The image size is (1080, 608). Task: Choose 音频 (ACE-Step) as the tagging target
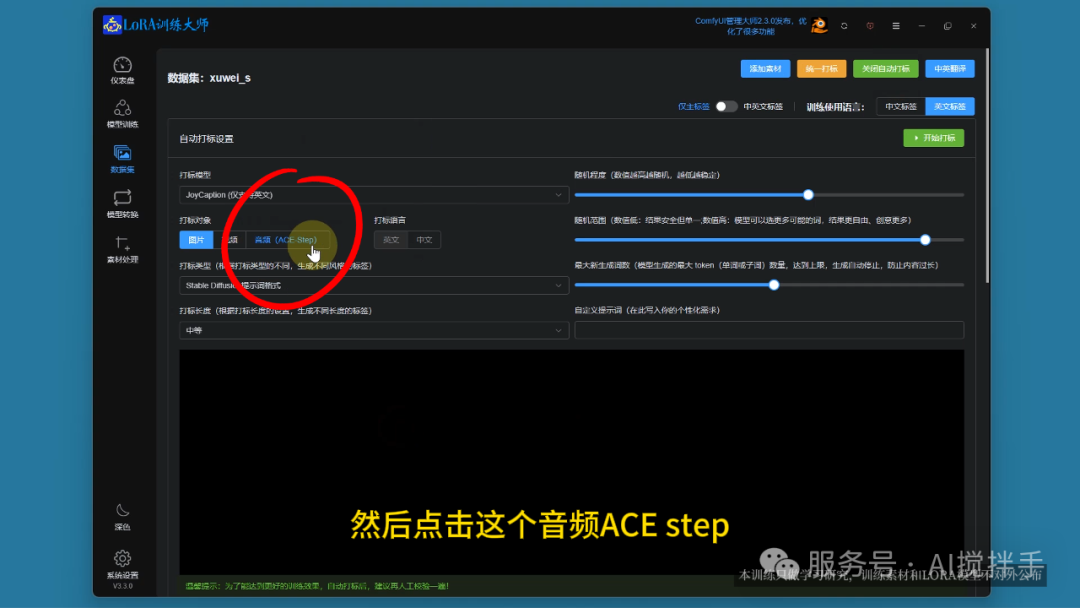[x=286, y=240]
